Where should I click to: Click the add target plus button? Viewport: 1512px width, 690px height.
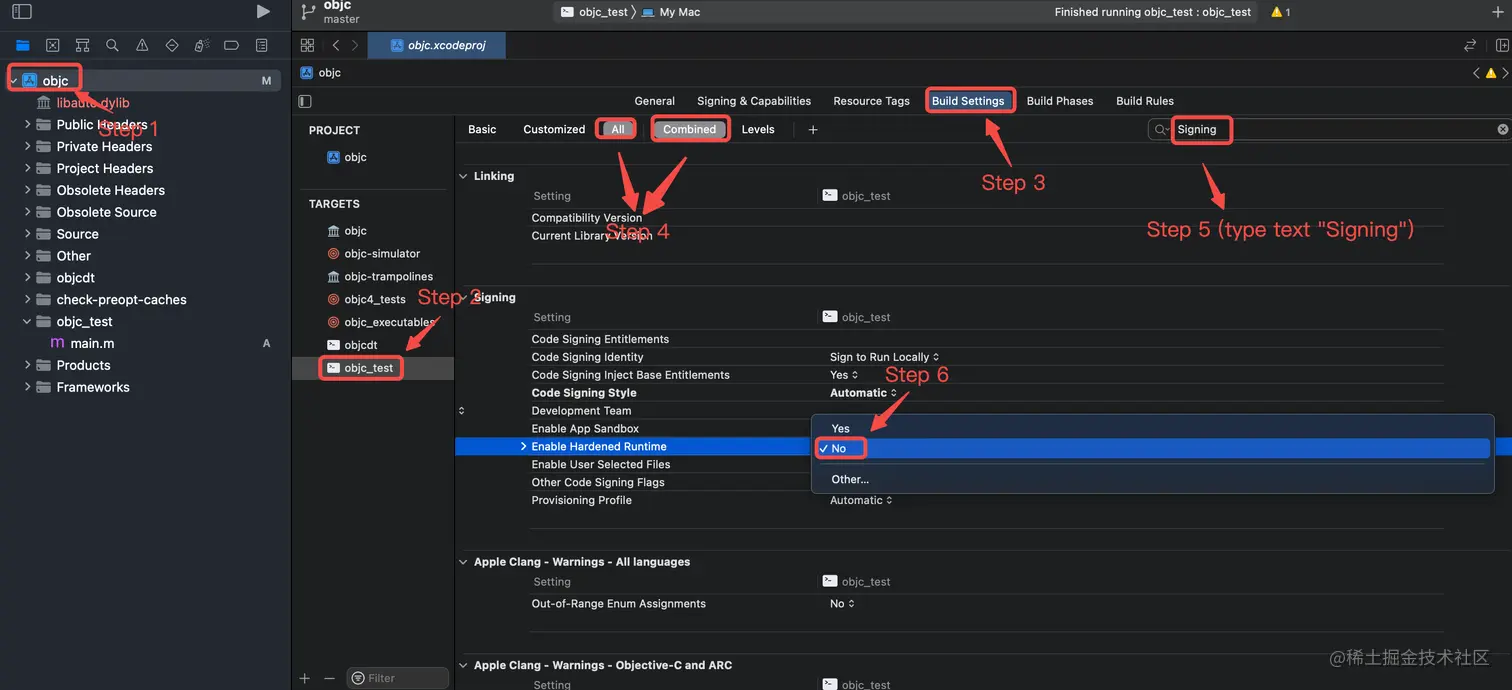pos(305,678)
